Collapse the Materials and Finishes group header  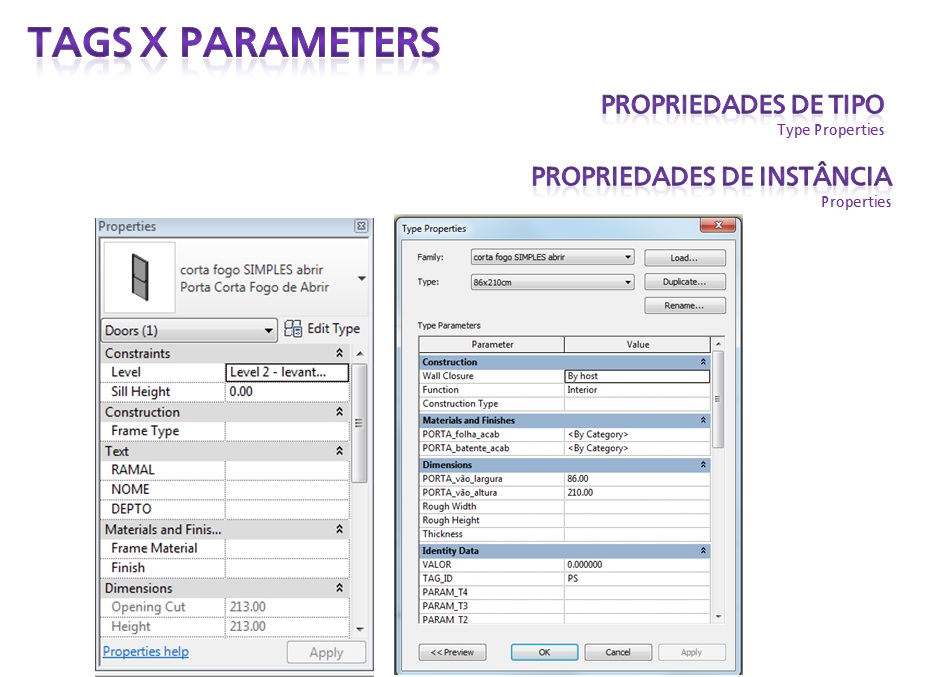[704, 419]
